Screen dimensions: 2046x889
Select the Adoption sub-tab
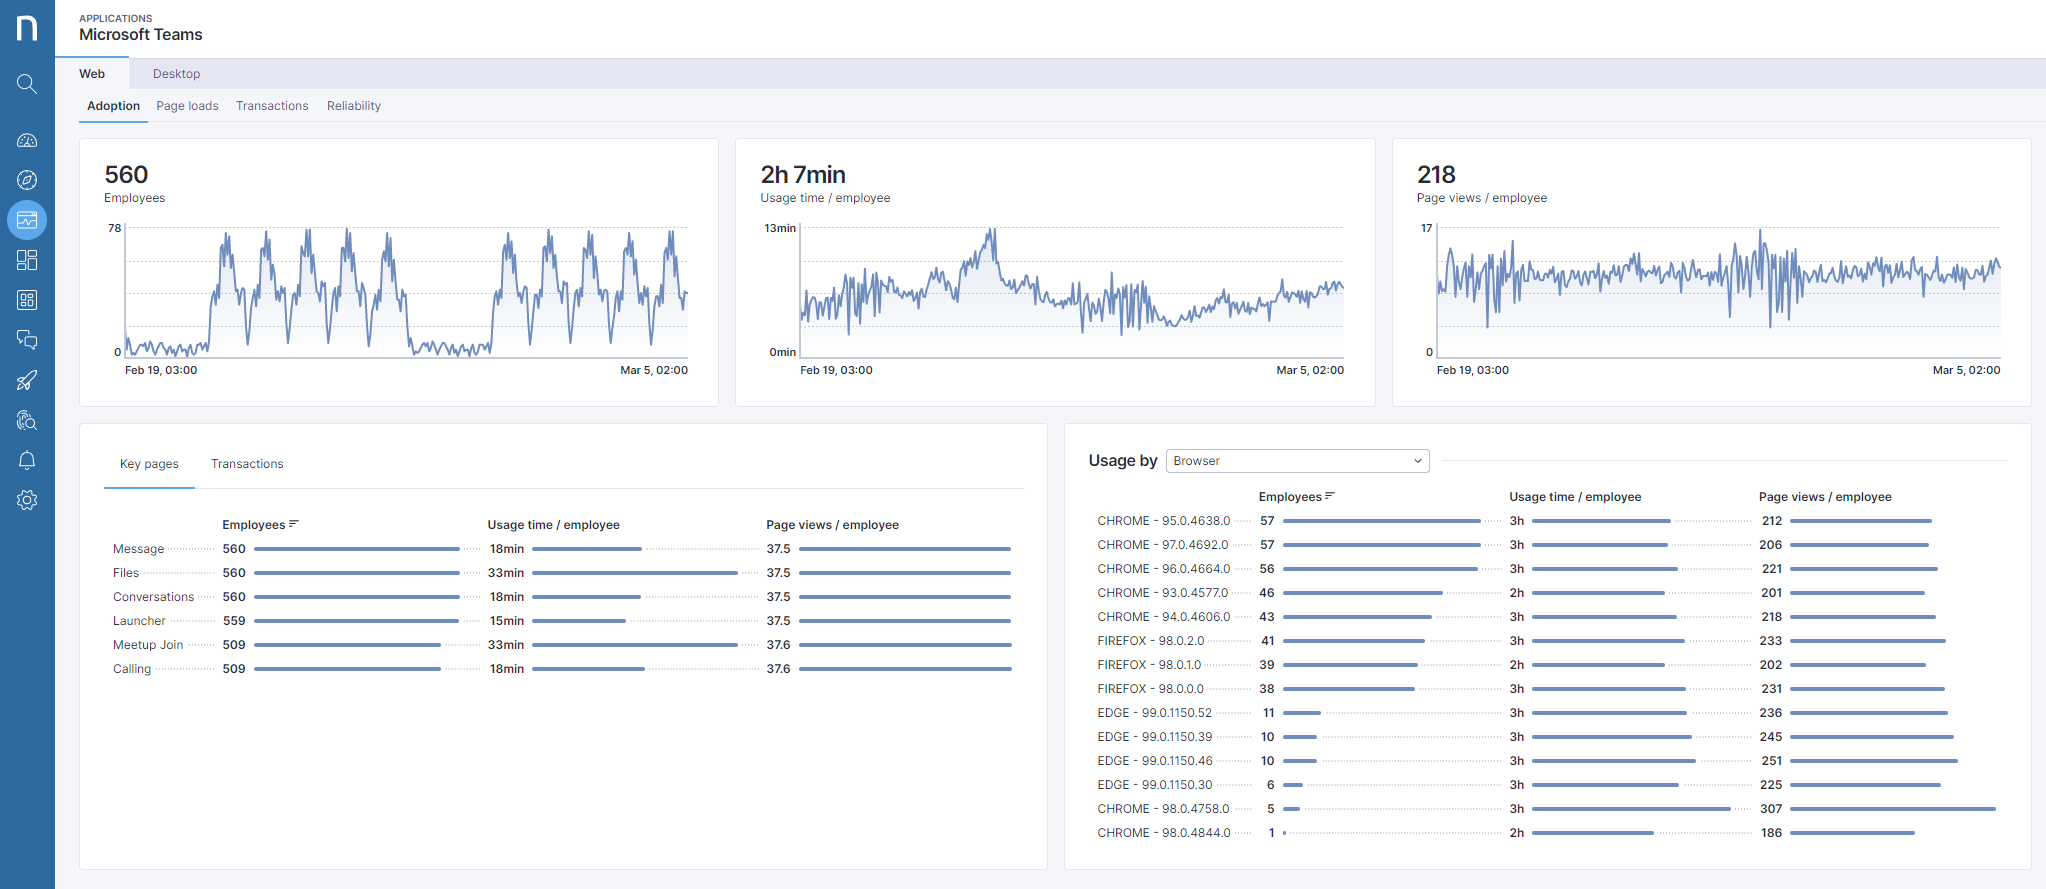coord(113,106)
